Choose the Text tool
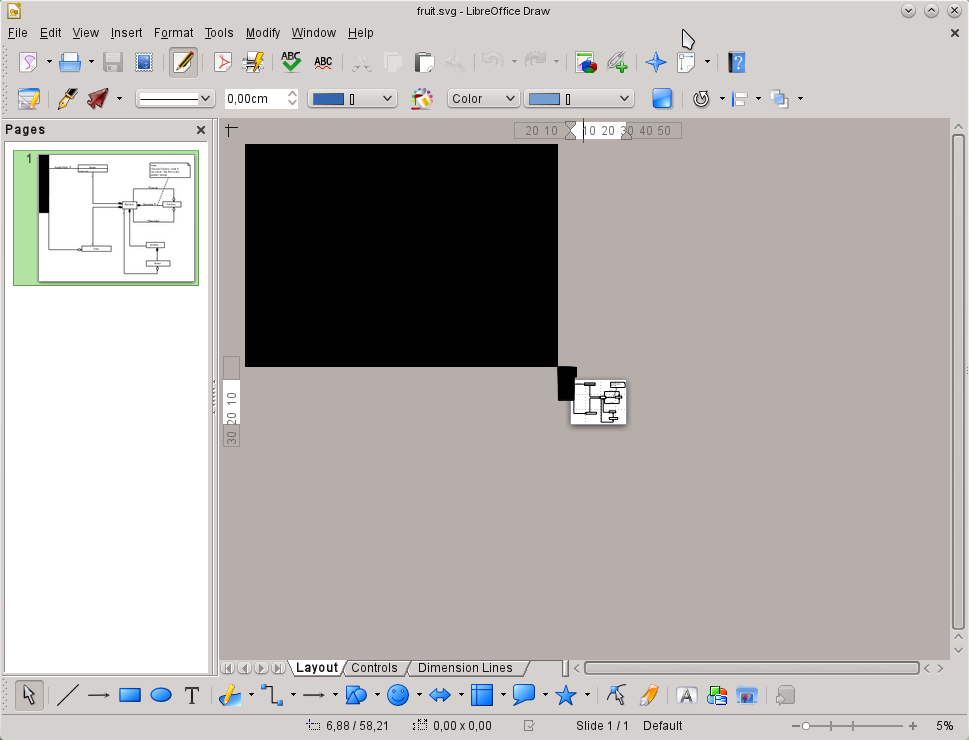This screenshot has width=969, height=740. [192, 696]
